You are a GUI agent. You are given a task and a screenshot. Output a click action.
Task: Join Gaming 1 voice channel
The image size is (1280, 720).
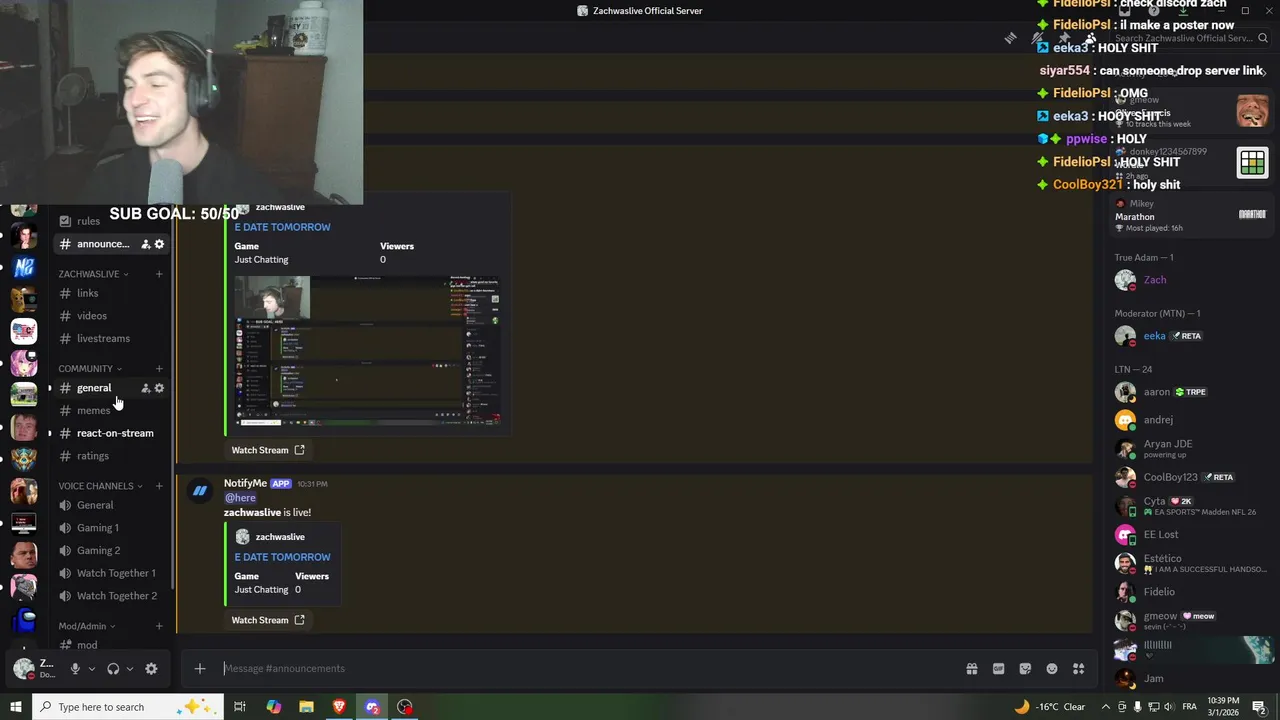pos(110,528)
